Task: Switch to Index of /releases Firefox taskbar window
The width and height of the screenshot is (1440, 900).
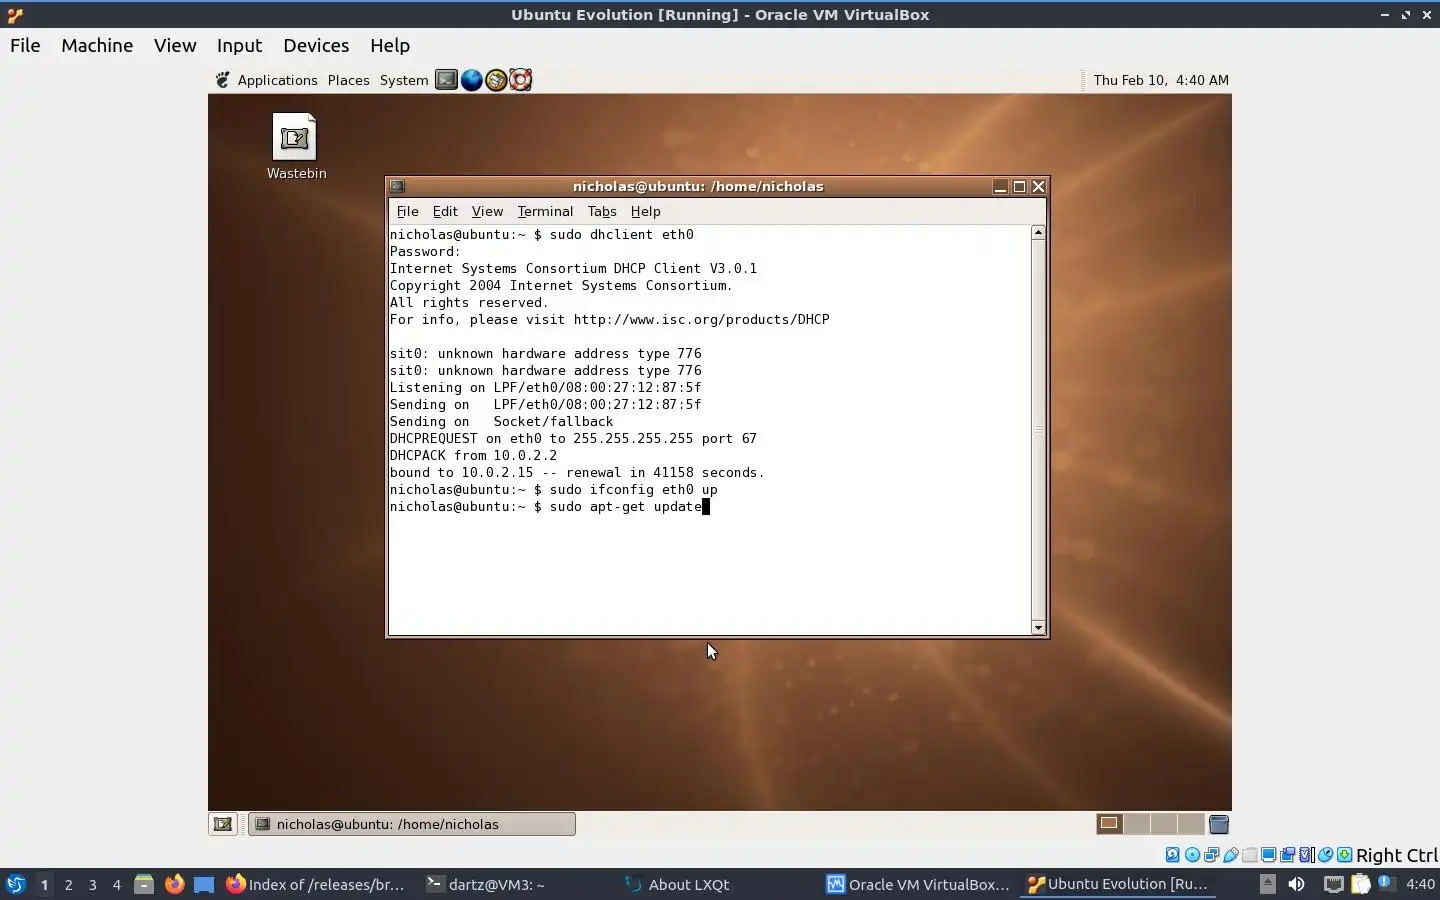Action: [x=316, y=884]
